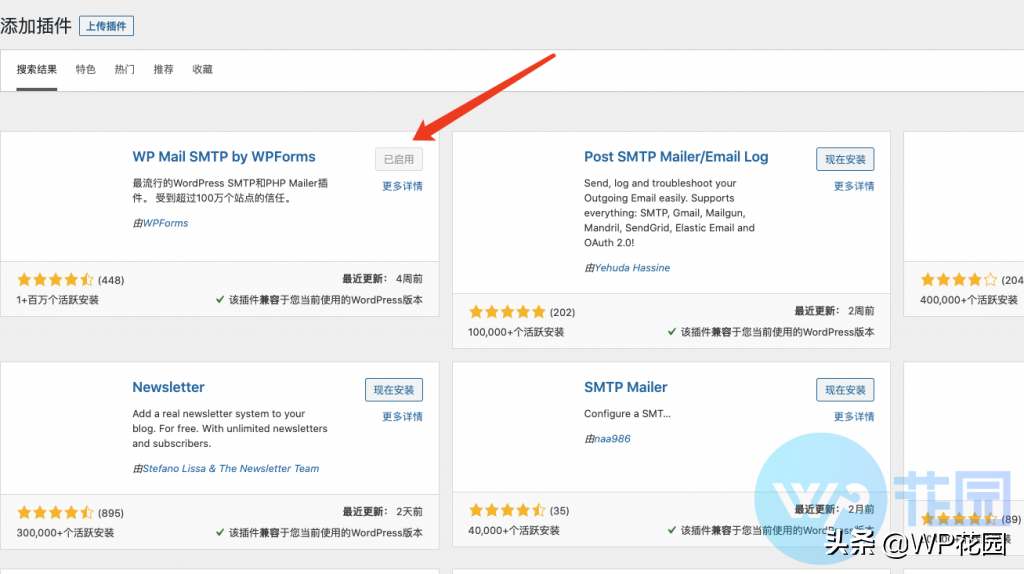Install the Newsletter plugin with 现在安装
Image resolution: width=1024 pixels, height=574 pixels.
(394, 390)
